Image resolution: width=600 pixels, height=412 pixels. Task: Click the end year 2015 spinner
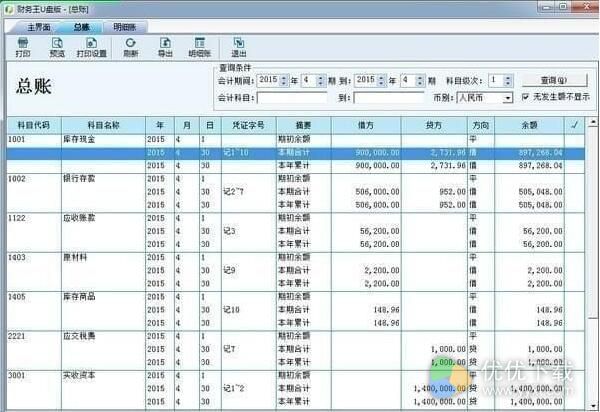pos(370,80)
